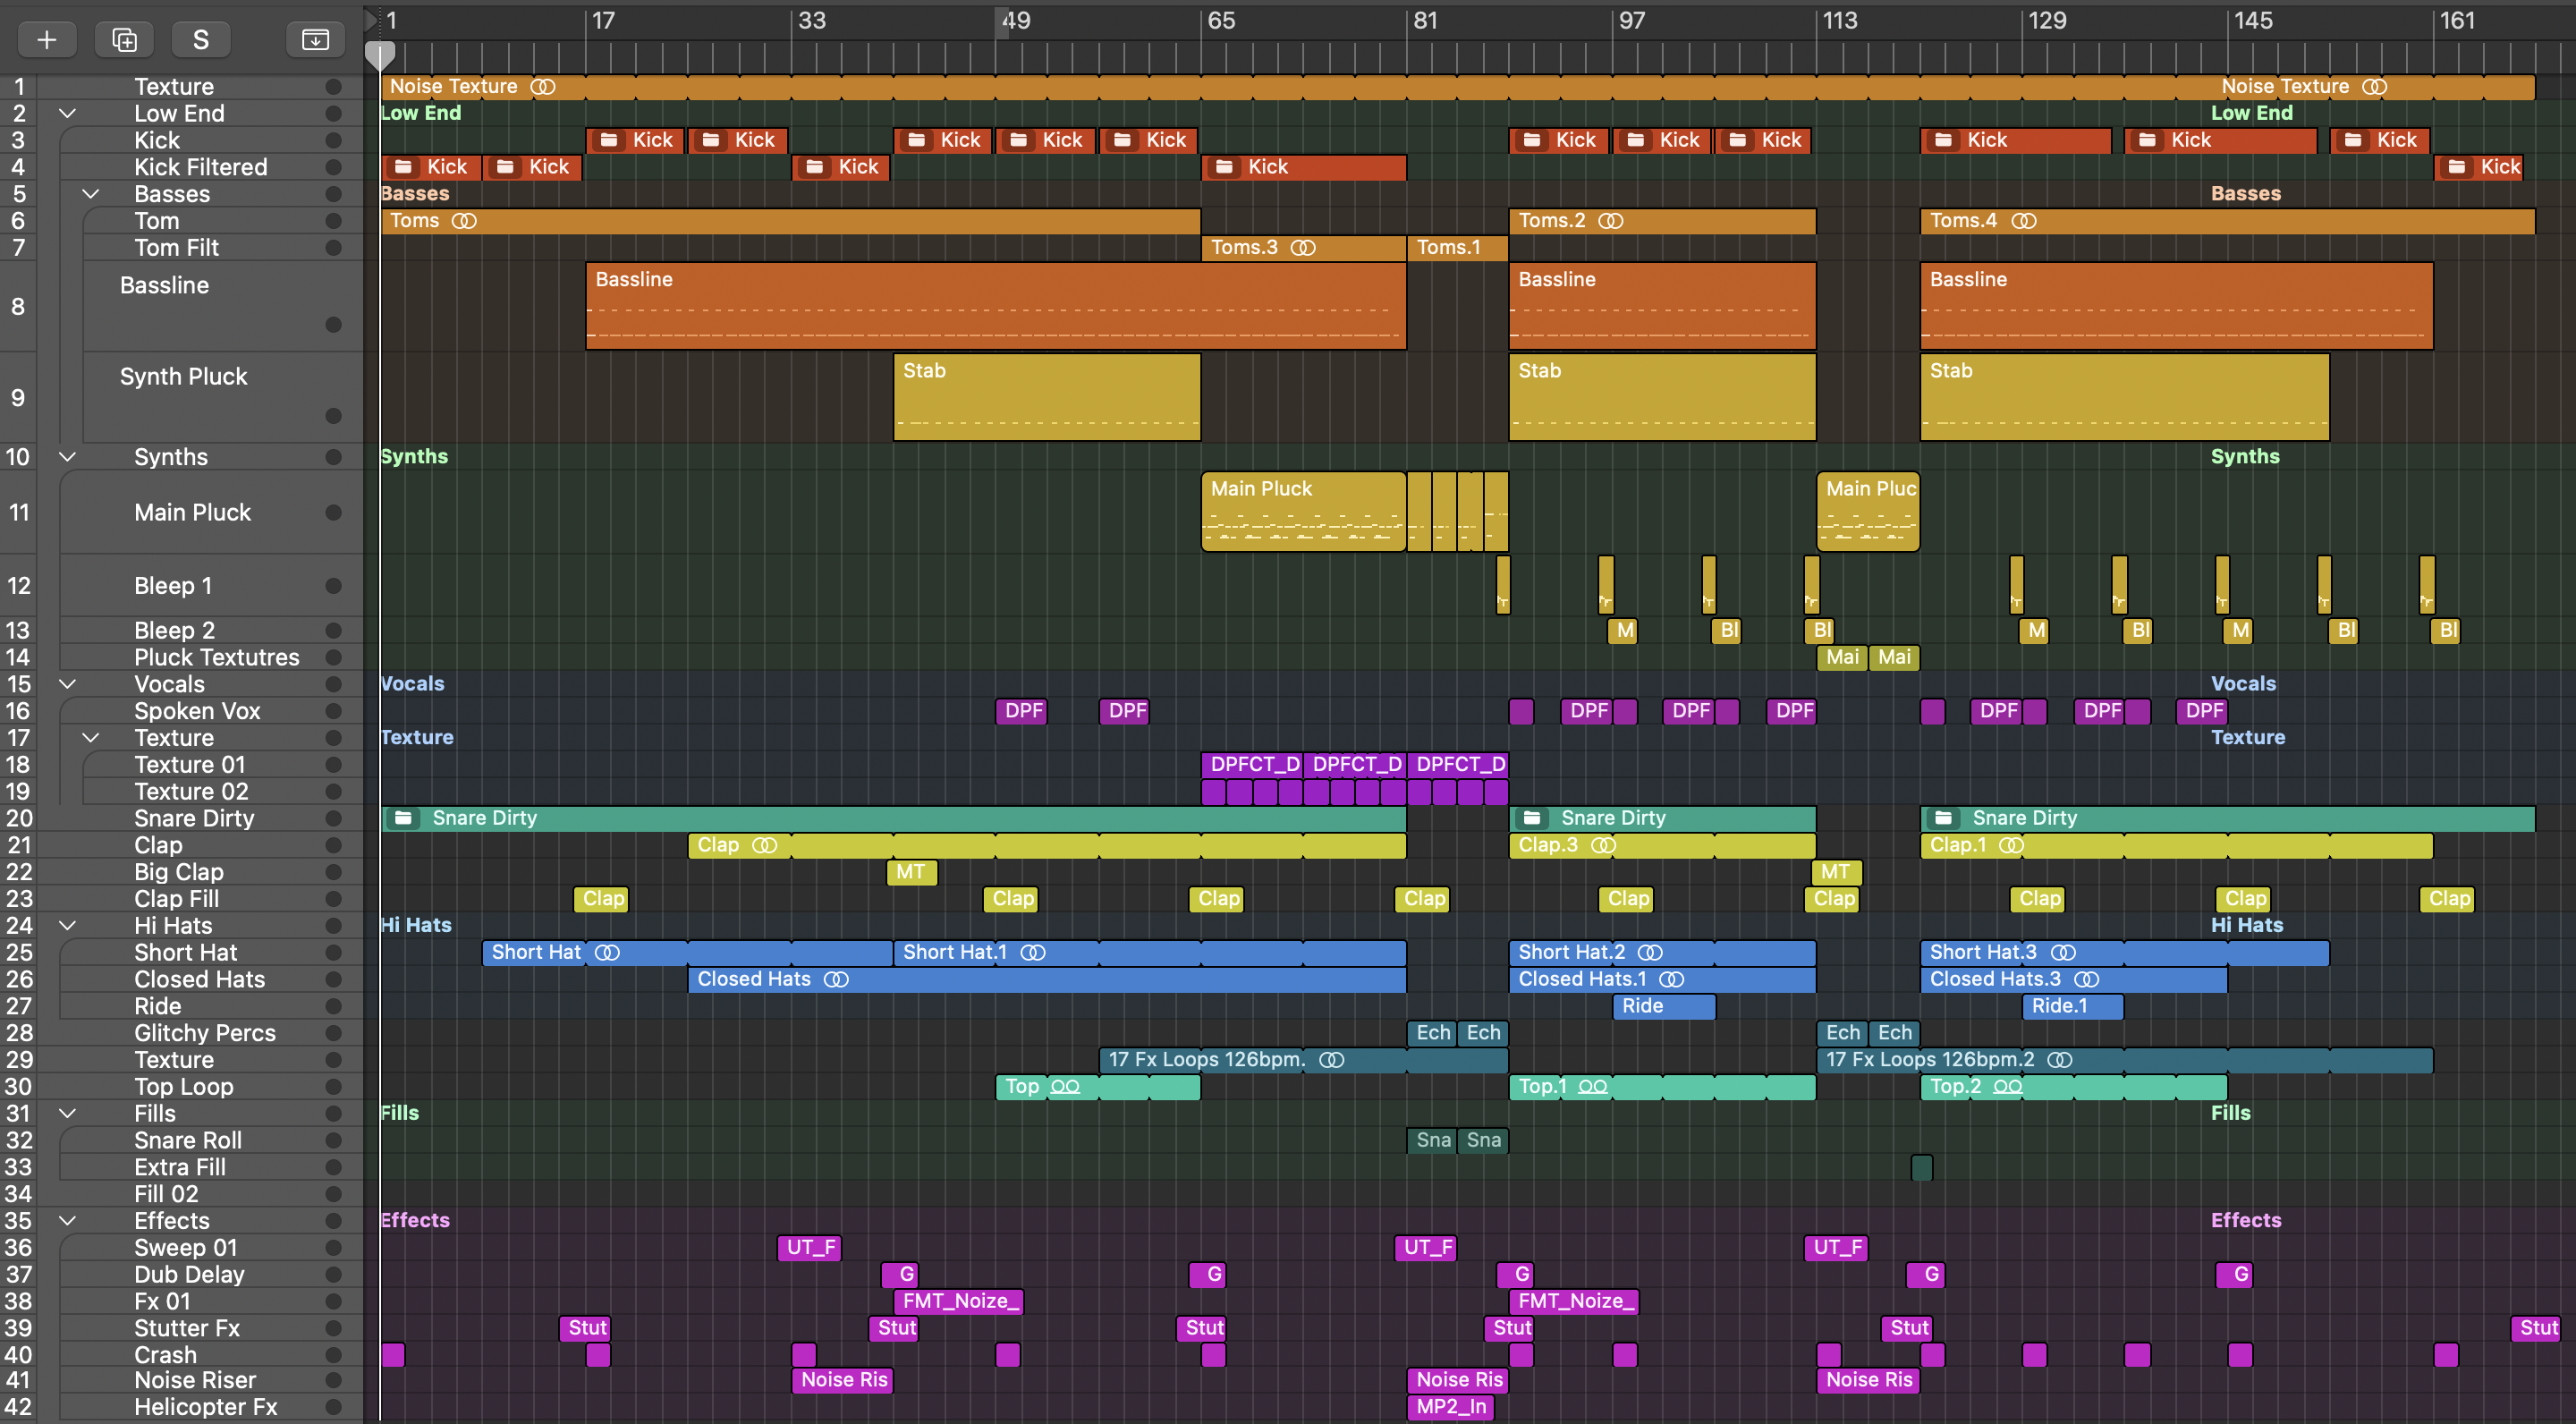This screenshot has height=1424, width=2576.
Task: Click the import tray icon button
Action: tap(315, 40)
